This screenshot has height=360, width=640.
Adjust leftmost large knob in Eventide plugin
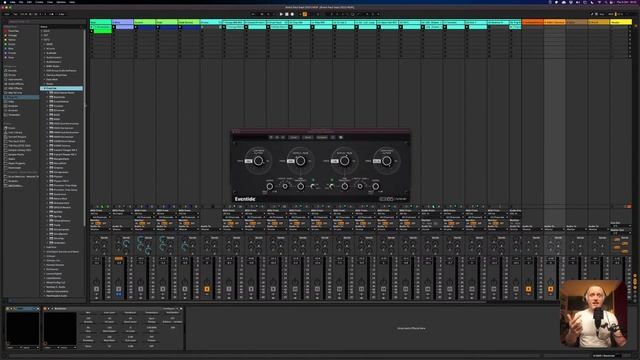[x=258, y=161]
